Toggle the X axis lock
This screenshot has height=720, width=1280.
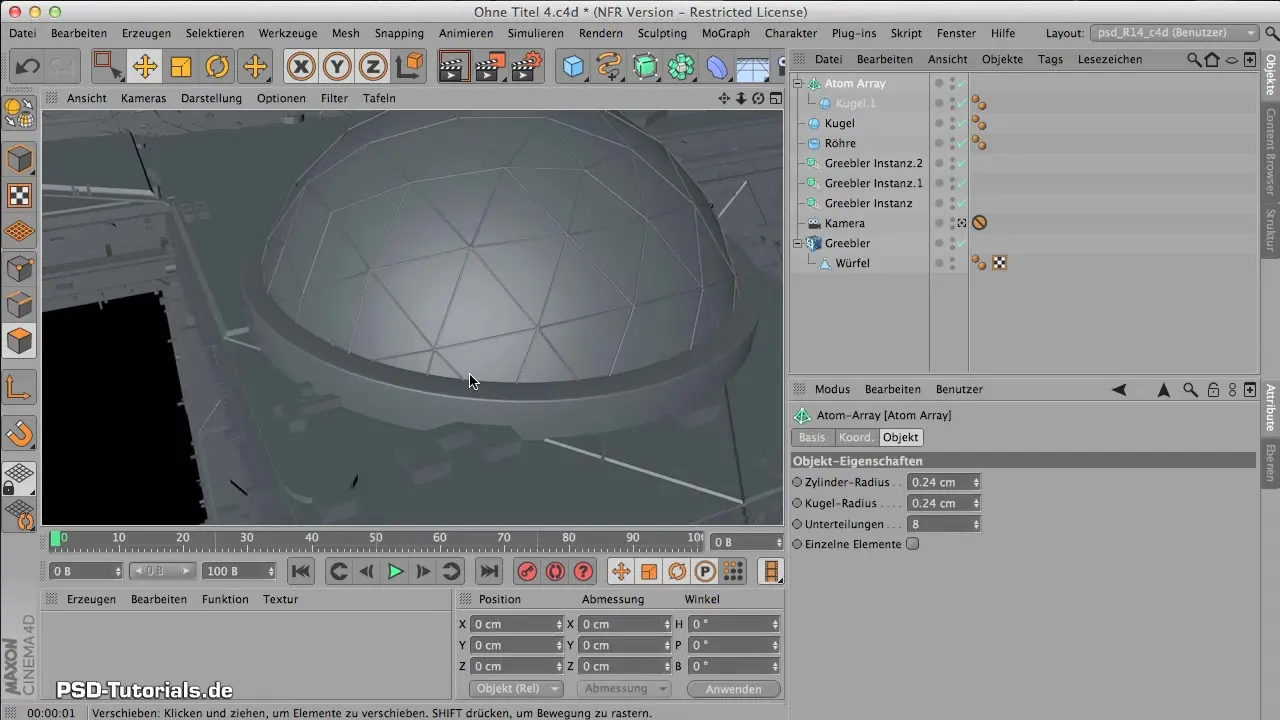pyautogui.click(x=301, y=67)
